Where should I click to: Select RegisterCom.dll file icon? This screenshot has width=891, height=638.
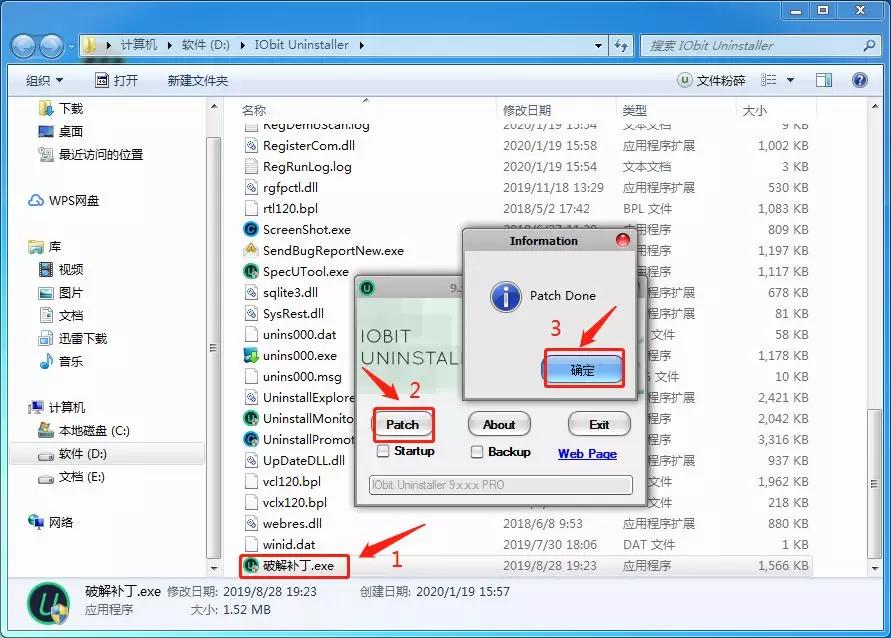tap(251, 145)
